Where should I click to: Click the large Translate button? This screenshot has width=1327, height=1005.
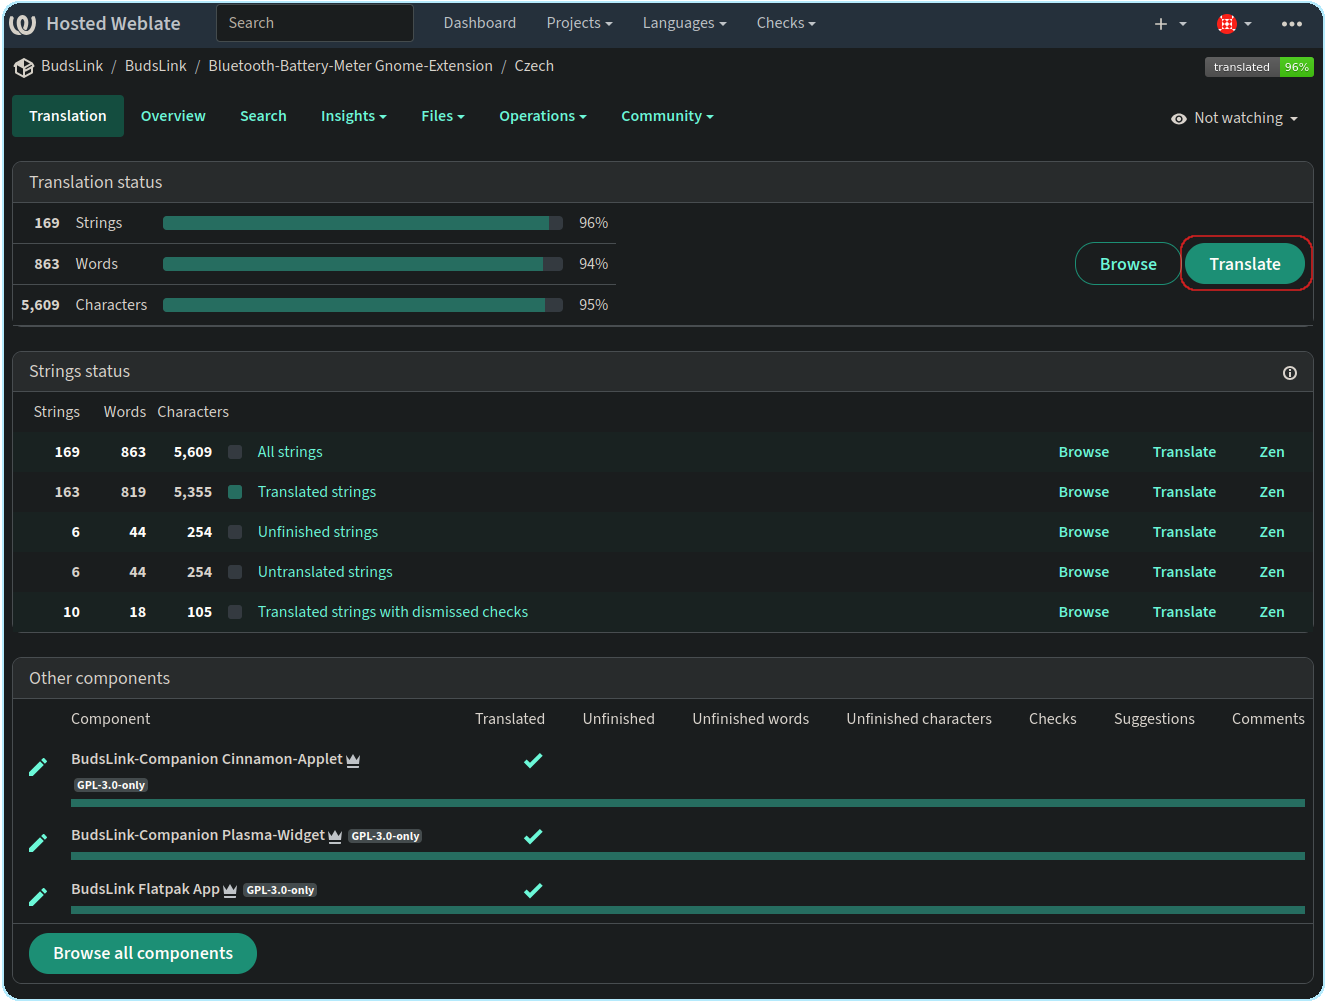click(1245, 264)
